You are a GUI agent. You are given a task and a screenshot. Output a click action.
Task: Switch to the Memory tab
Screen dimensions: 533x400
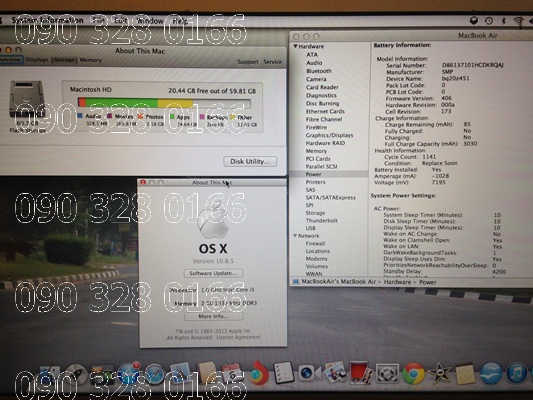click(x=90, y=60)
